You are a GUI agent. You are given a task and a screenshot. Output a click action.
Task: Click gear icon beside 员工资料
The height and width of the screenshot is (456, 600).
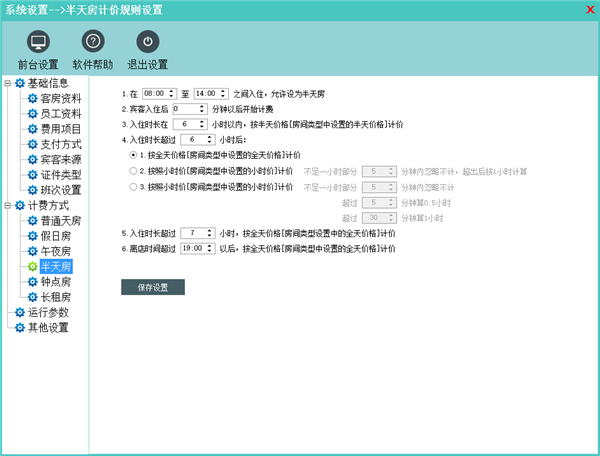pos(32,114)
